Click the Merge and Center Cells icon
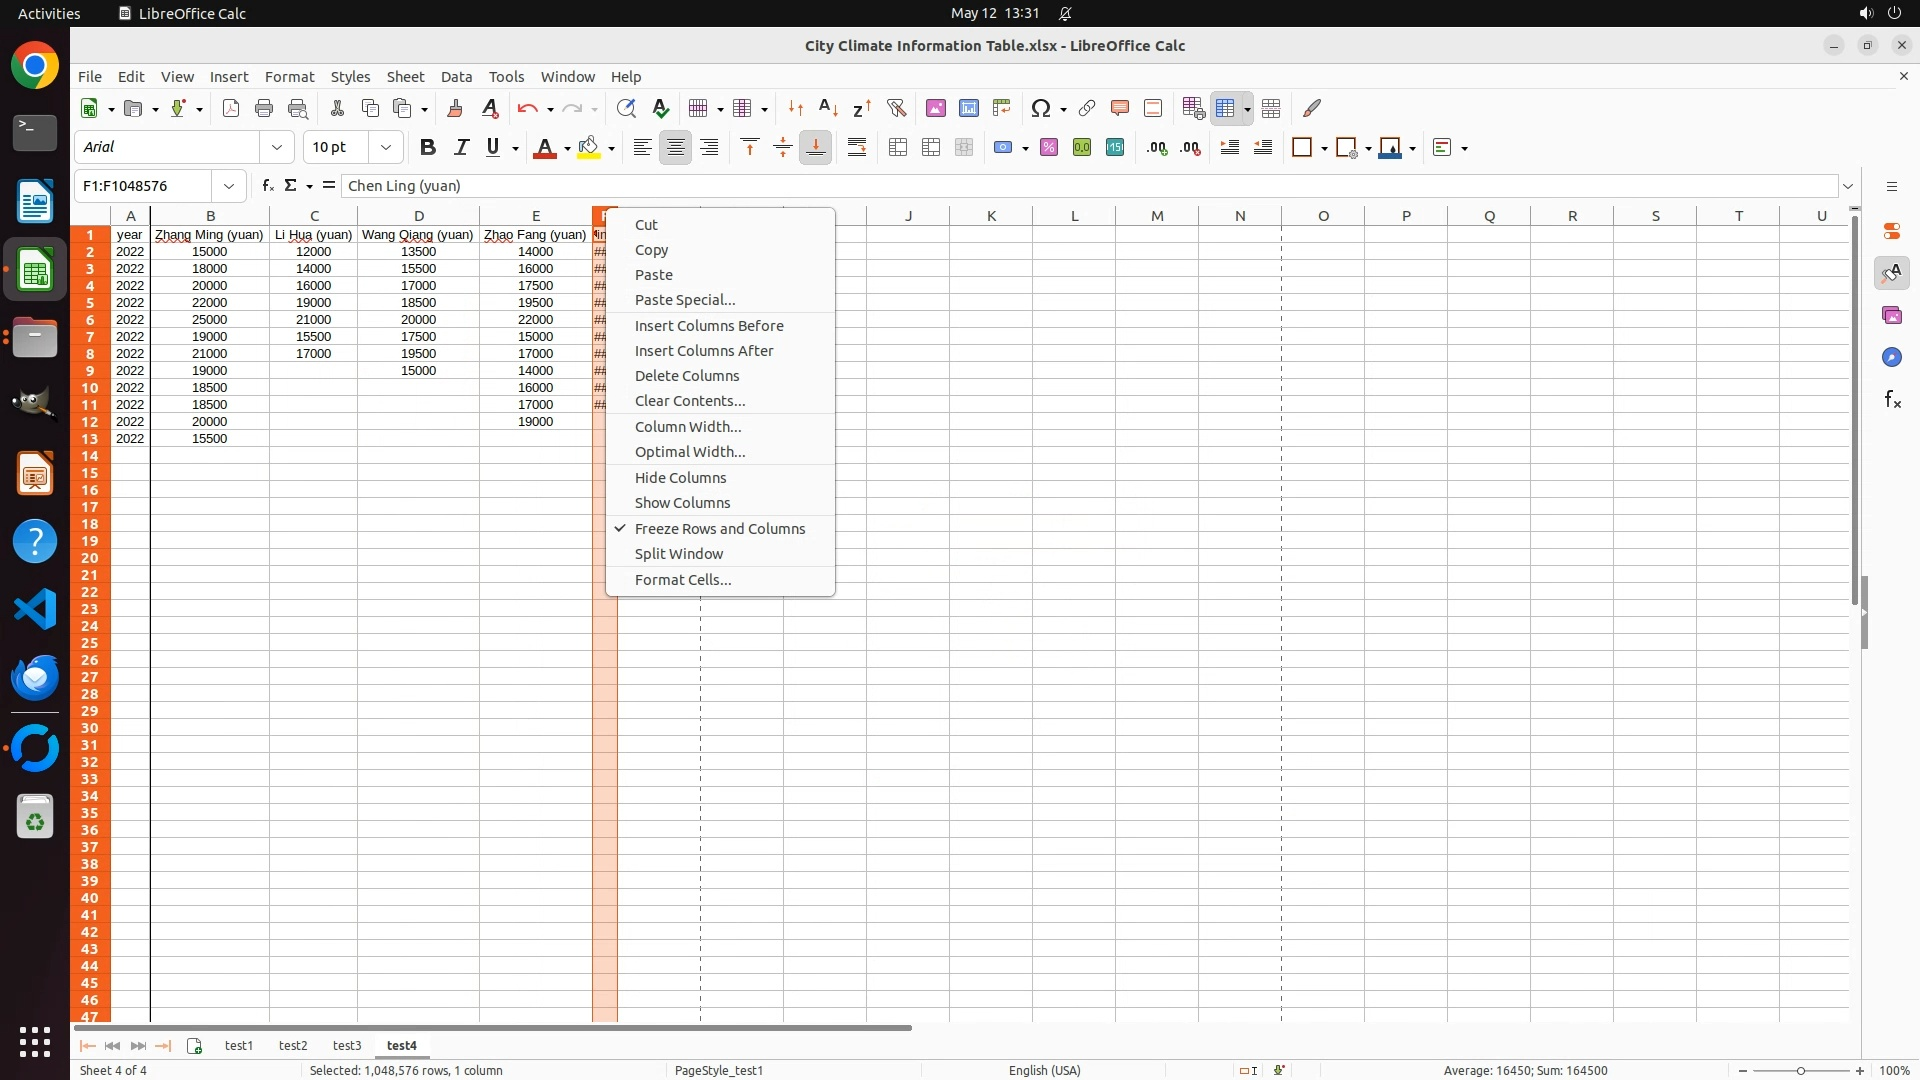The width and height of the screenshot is (1920, 1080). pyautogui.click(x=898, y=148)
